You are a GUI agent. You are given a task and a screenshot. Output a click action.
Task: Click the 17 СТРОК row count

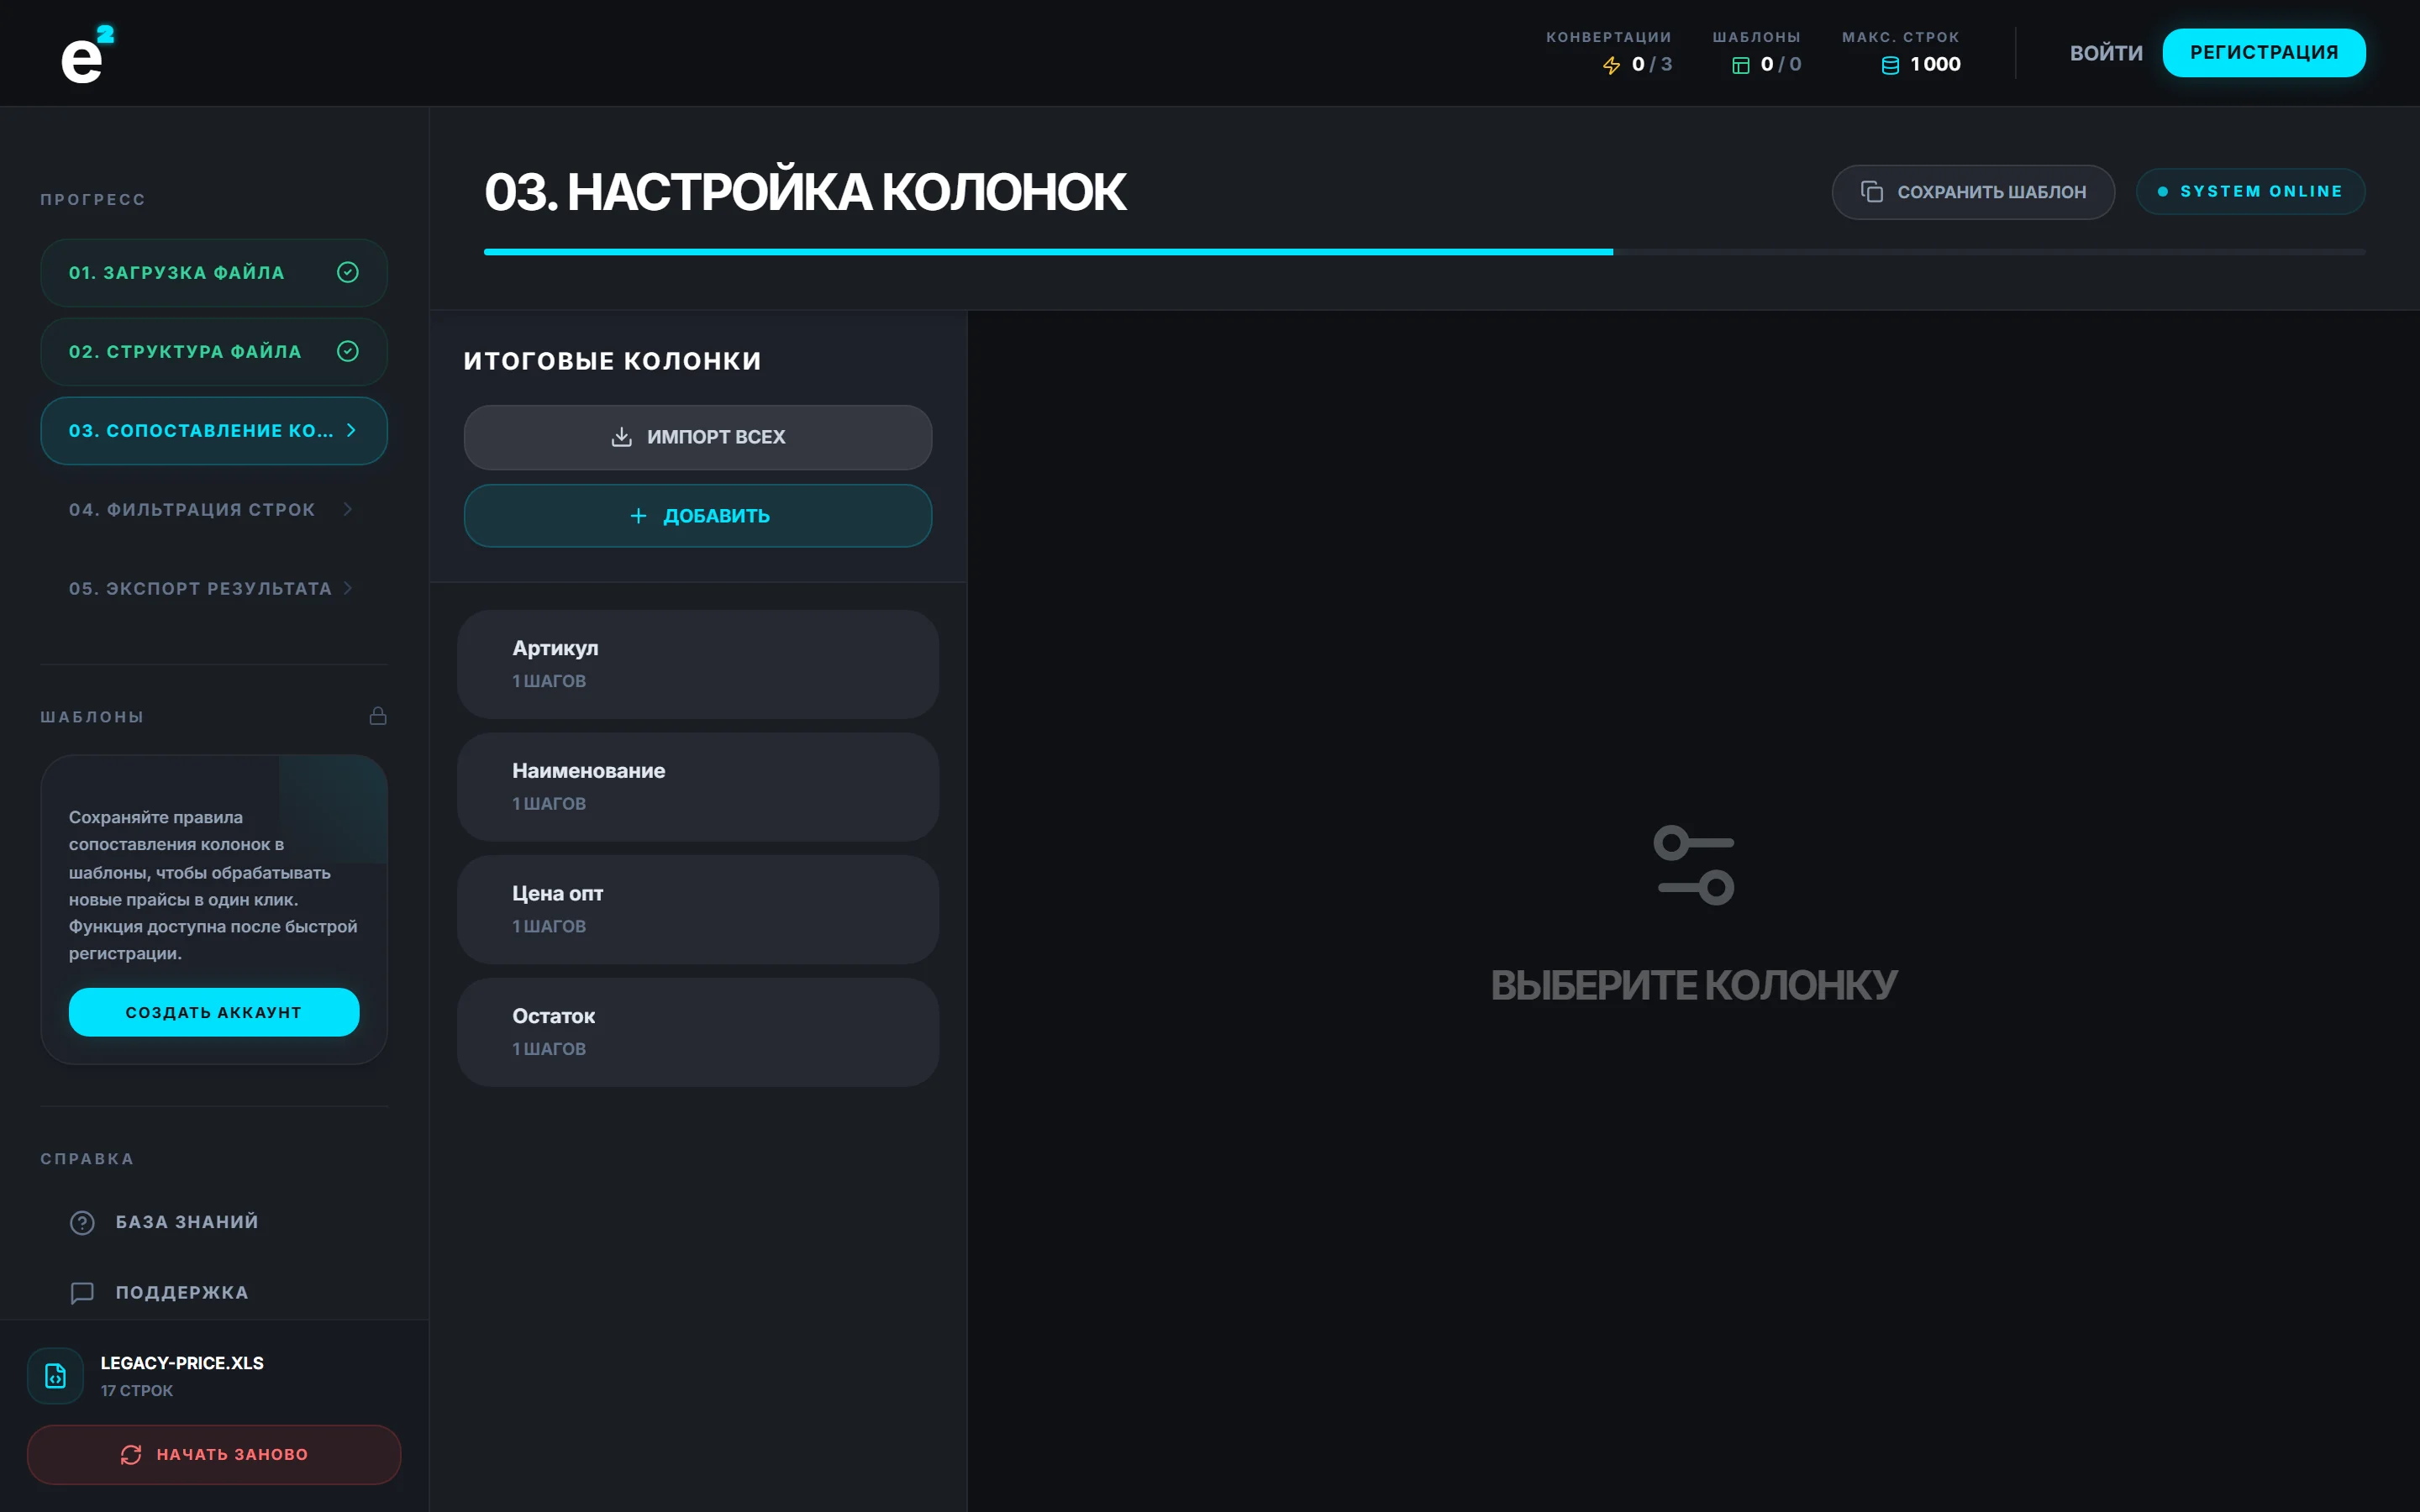[x=137, y=1391]
